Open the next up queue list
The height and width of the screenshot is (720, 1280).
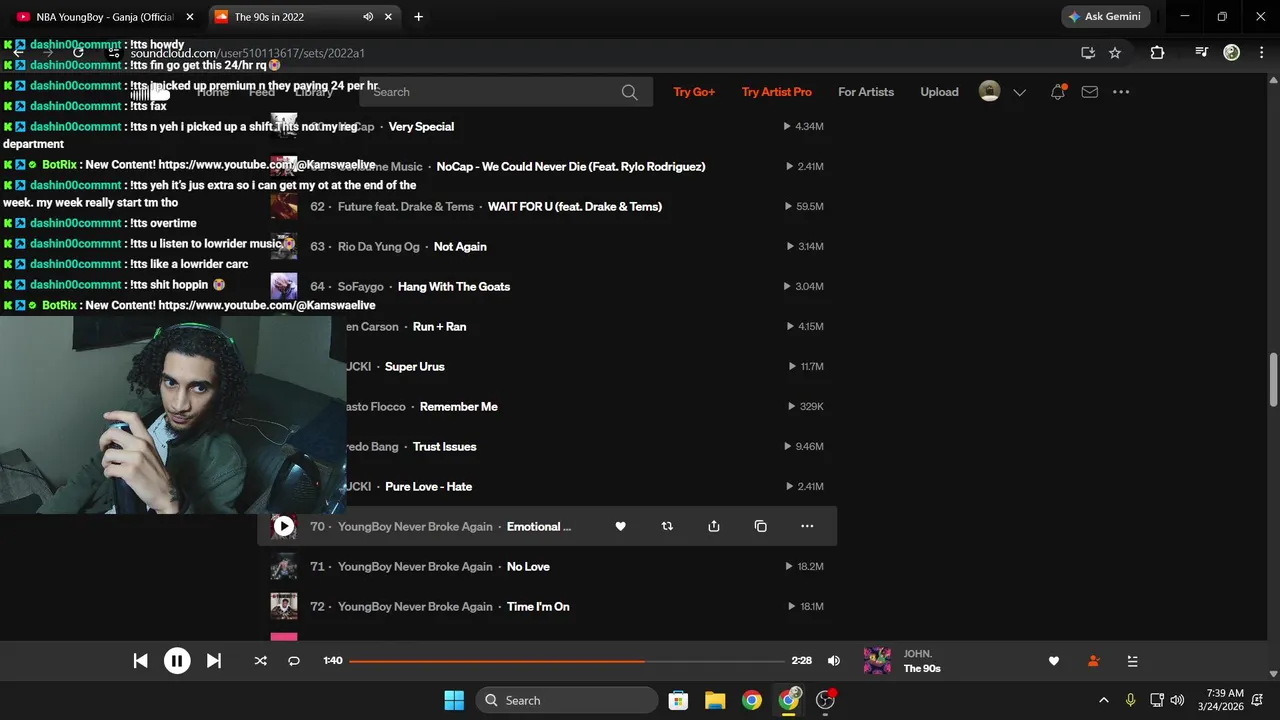pos(1132,661)
